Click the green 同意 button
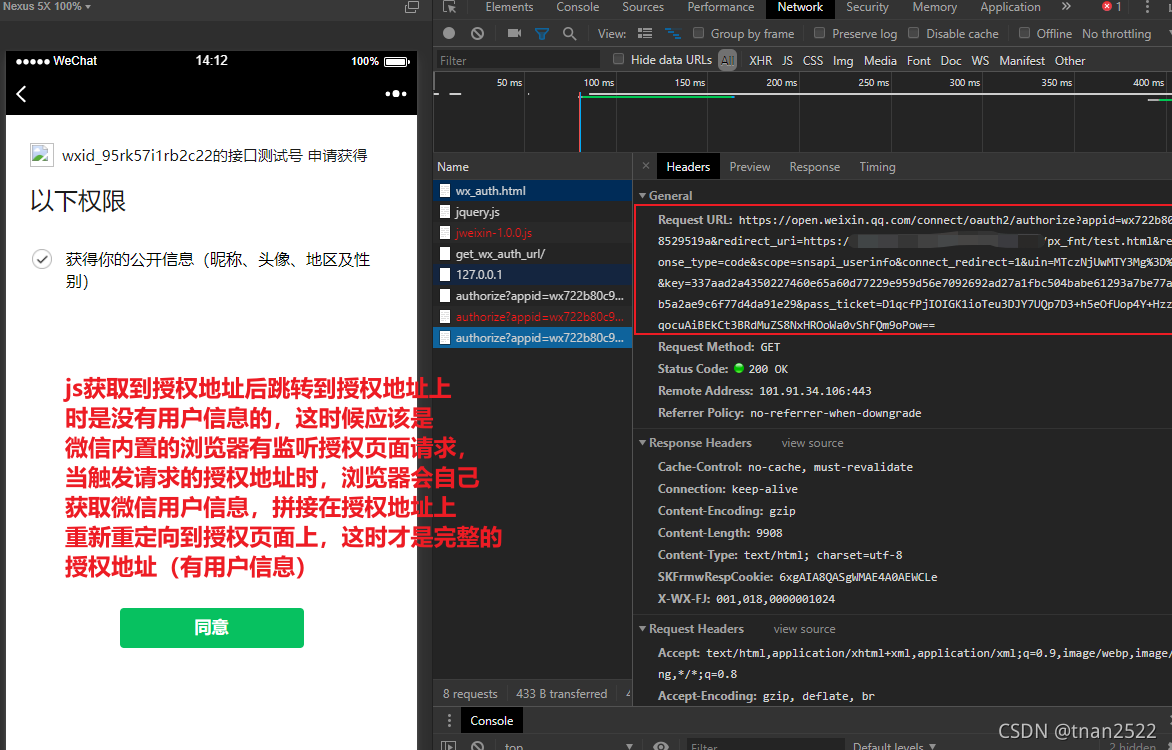The height and width of the screenshot is (750, 1172). click(x=212, y=627)
